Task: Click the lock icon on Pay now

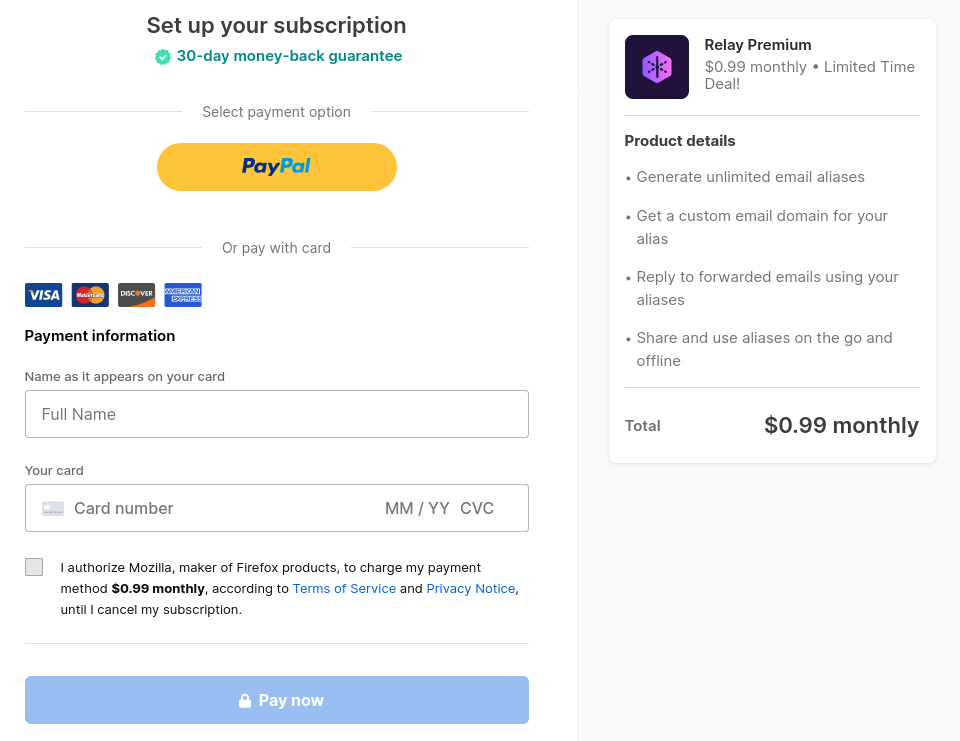Action: tap(245, 701)
